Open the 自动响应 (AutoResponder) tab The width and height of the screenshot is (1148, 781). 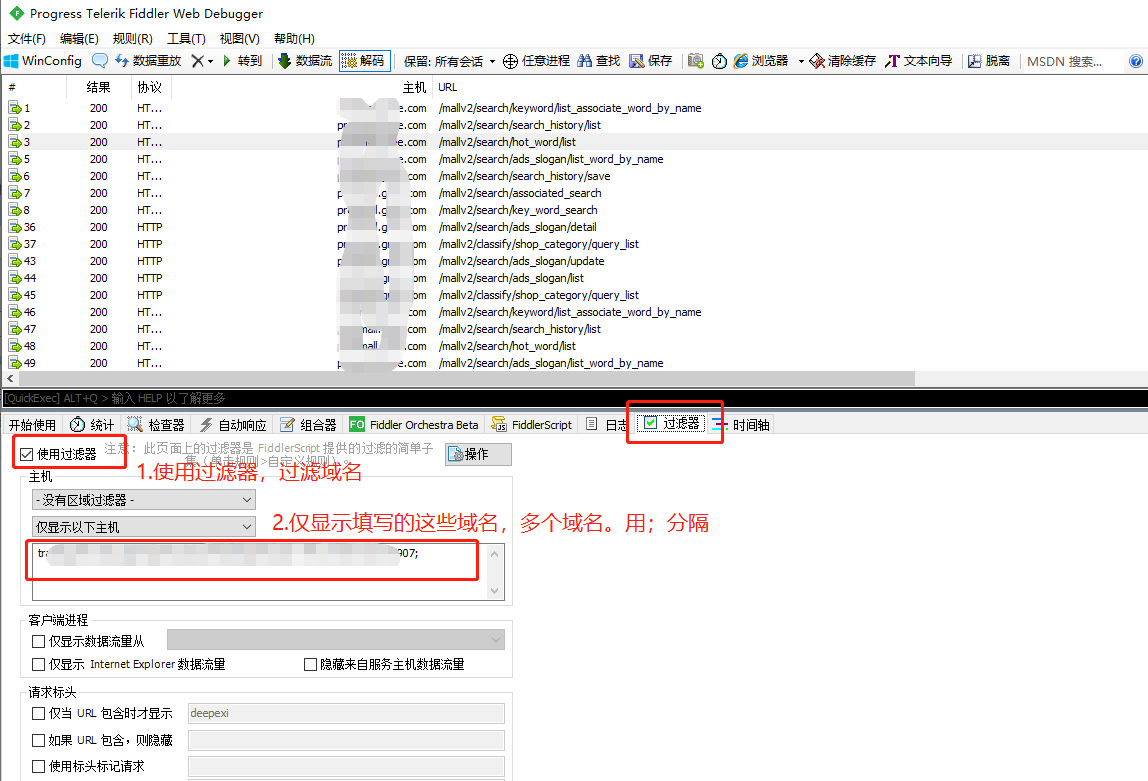233,425
